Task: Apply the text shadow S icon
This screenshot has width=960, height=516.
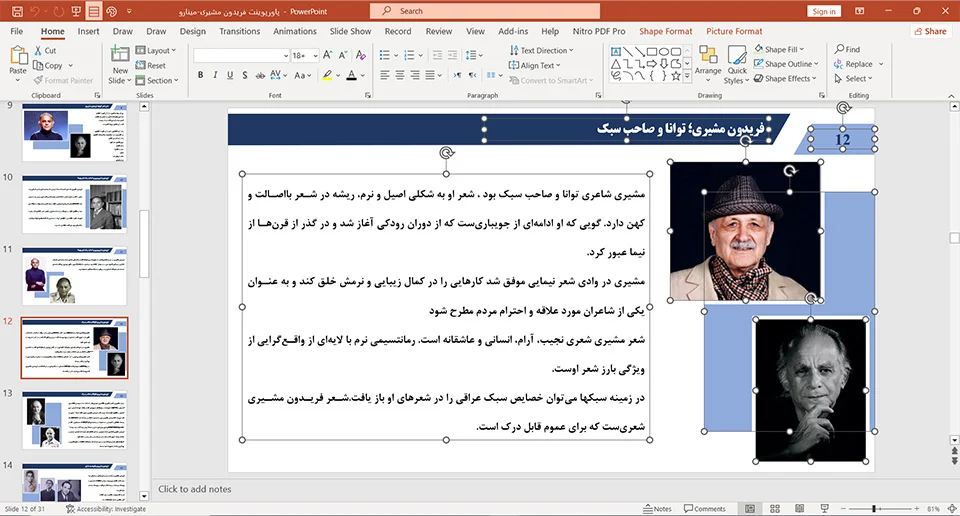Action: (245, 75)
